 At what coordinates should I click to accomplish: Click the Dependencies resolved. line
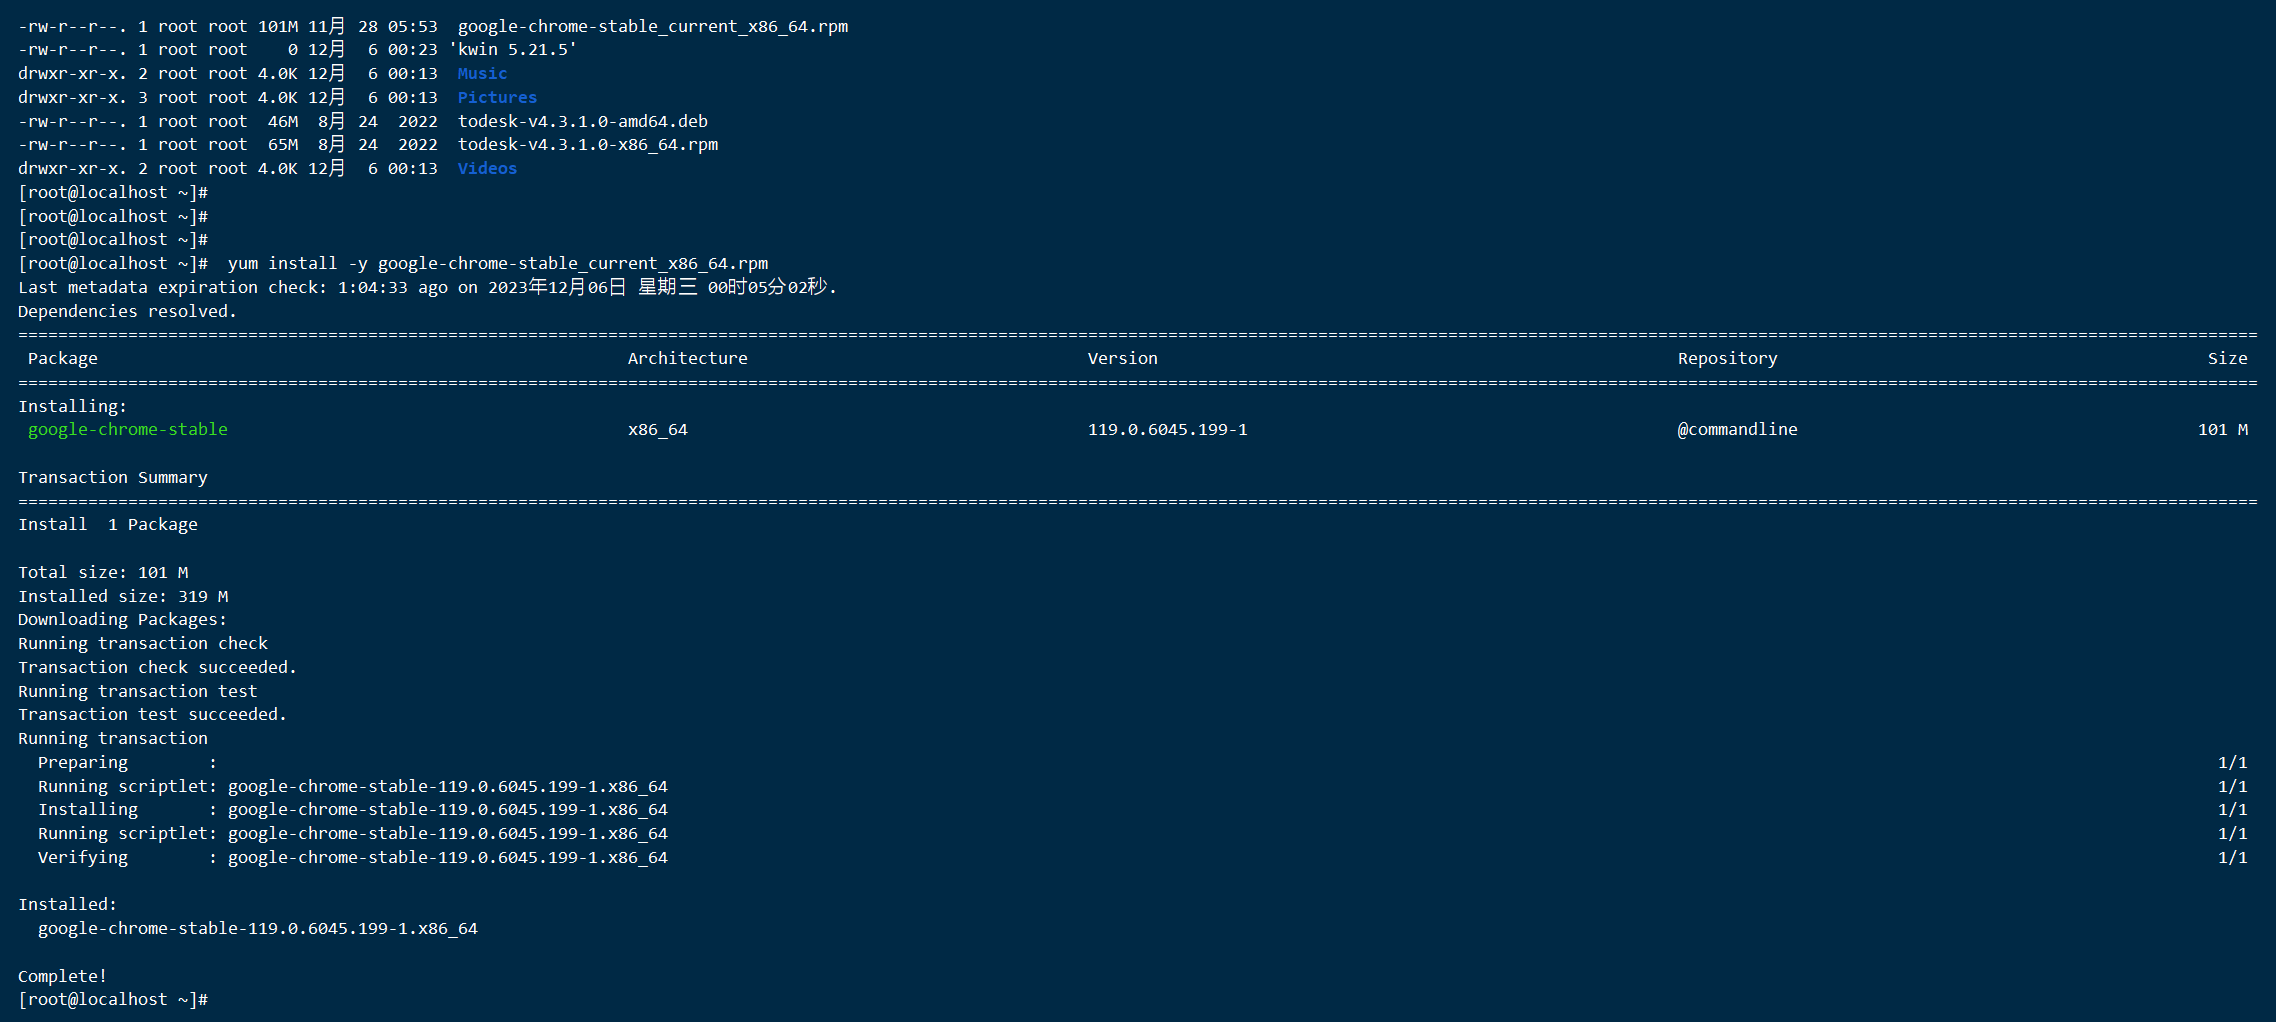click(127, 312)
